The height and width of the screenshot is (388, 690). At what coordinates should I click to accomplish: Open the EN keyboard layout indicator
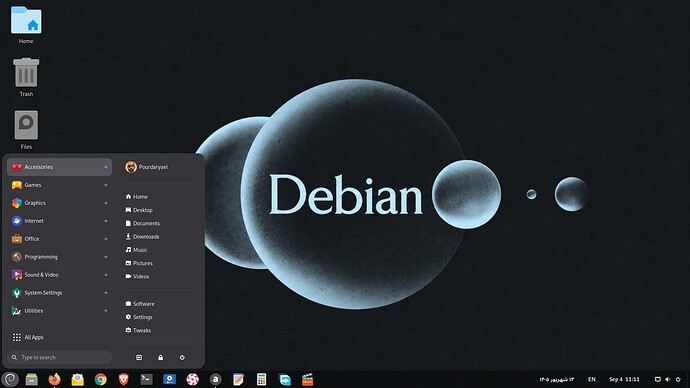592,379
